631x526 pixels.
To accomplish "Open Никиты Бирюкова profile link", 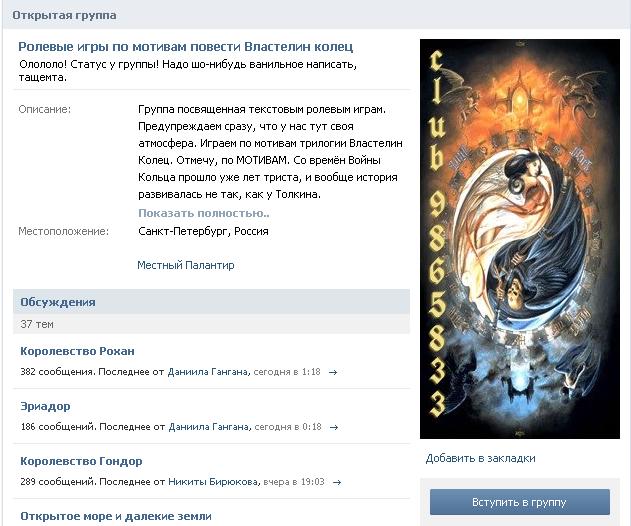I will pos(213,482).
